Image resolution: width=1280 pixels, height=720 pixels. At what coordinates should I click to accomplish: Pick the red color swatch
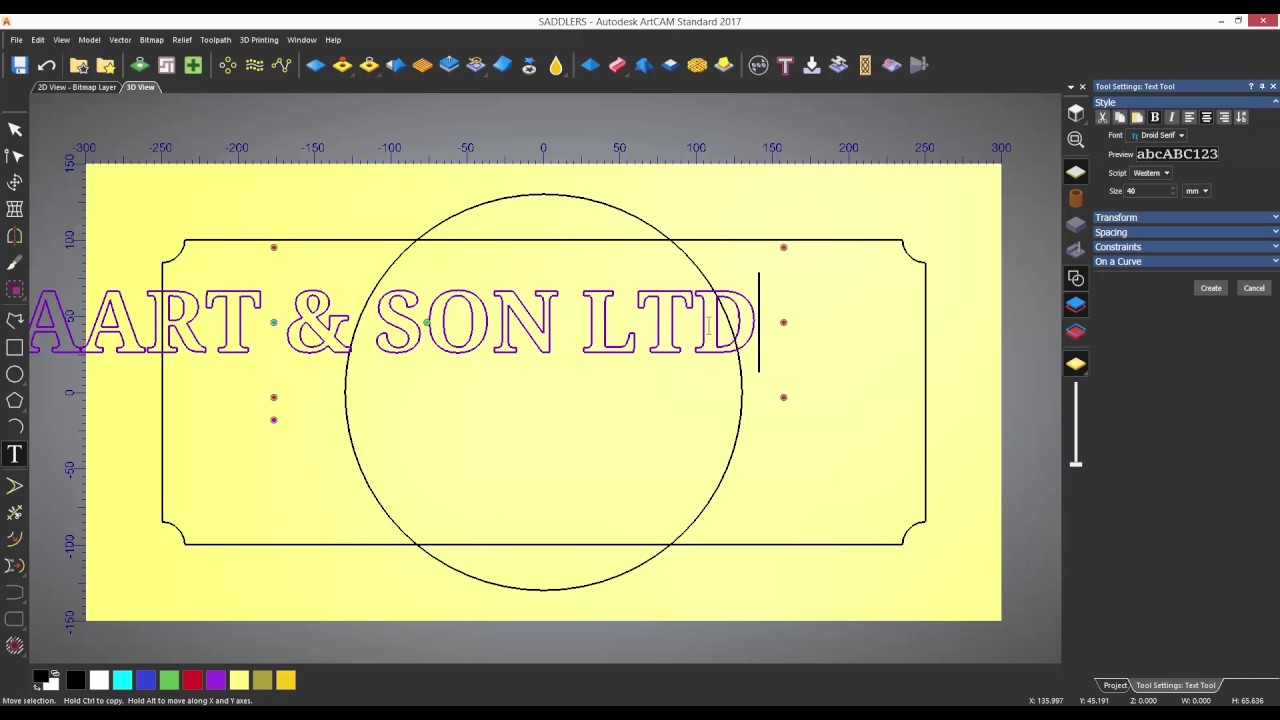coord(192,681)
